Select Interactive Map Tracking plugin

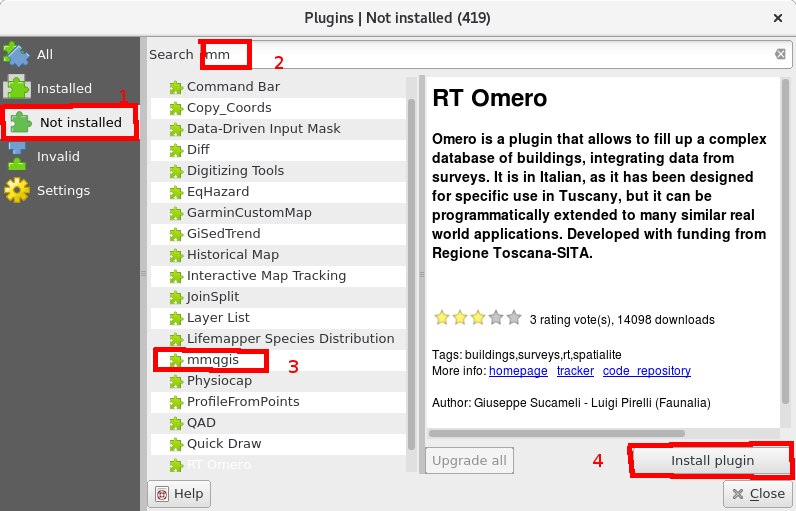(x=278, y=276)
